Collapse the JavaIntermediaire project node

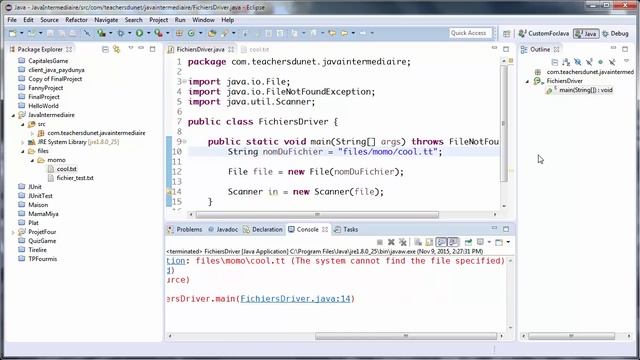click(x=13, y=115)
